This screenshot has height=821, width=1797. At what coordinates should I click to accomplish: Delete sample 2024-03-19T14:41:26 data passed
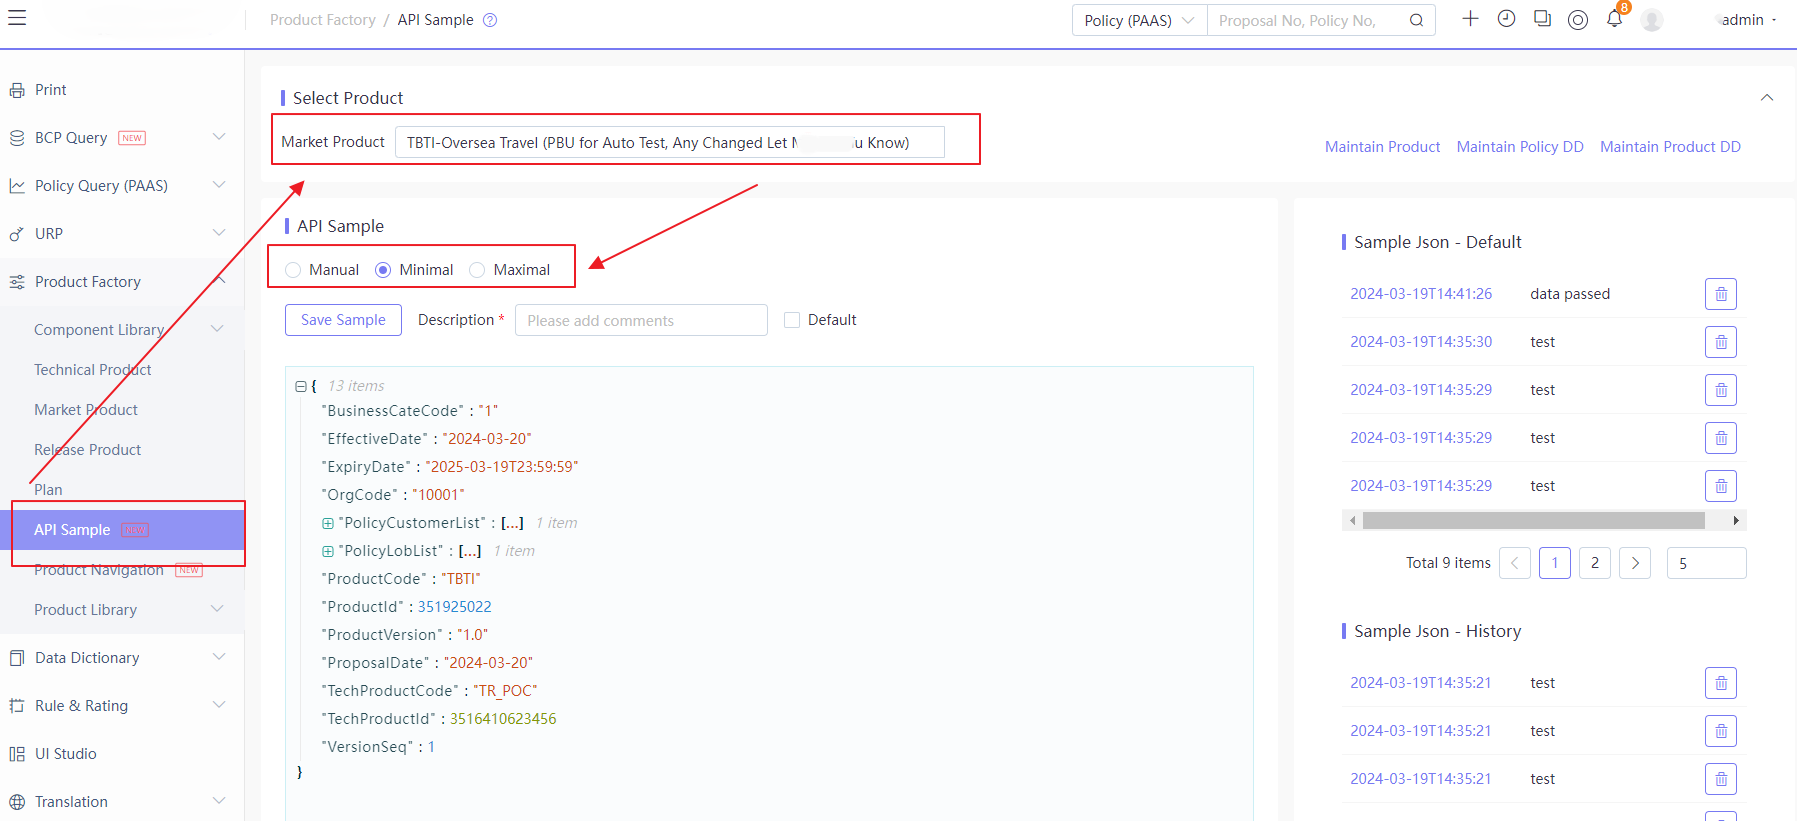[x=1720, y=294]
